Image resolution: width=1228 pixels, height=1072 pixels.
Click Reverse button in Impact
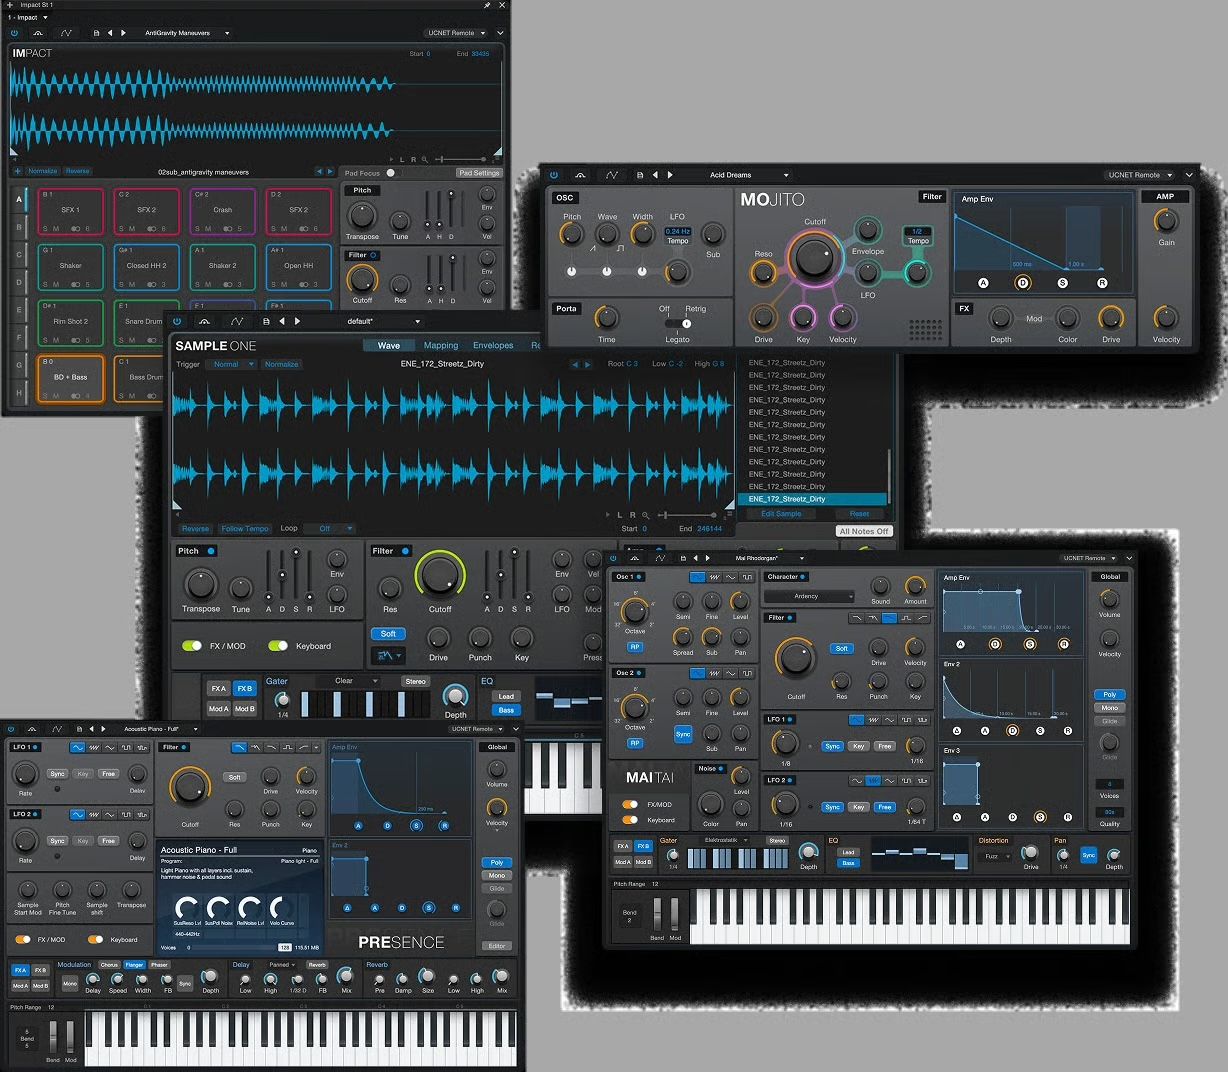click(x=77, y=171)
